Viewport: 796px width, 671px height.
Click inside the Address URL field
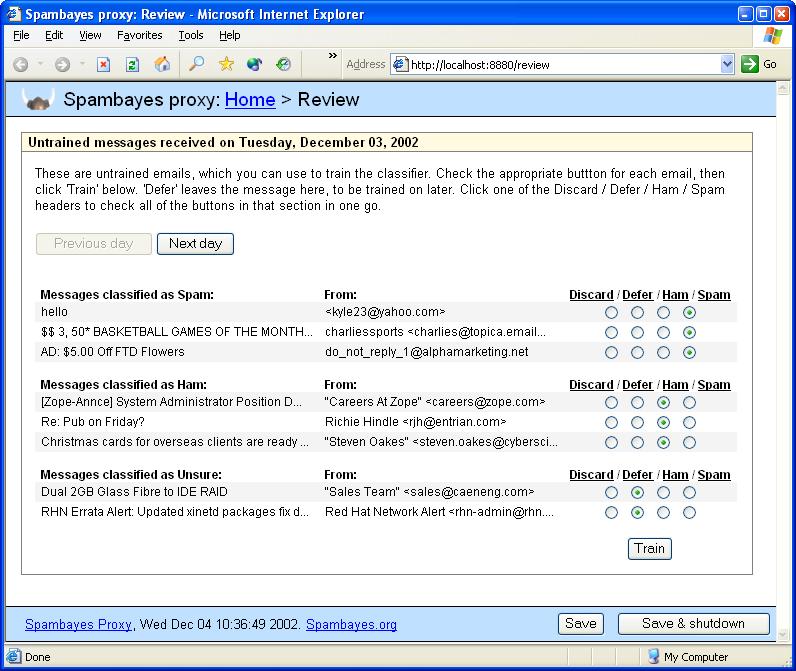560,64
